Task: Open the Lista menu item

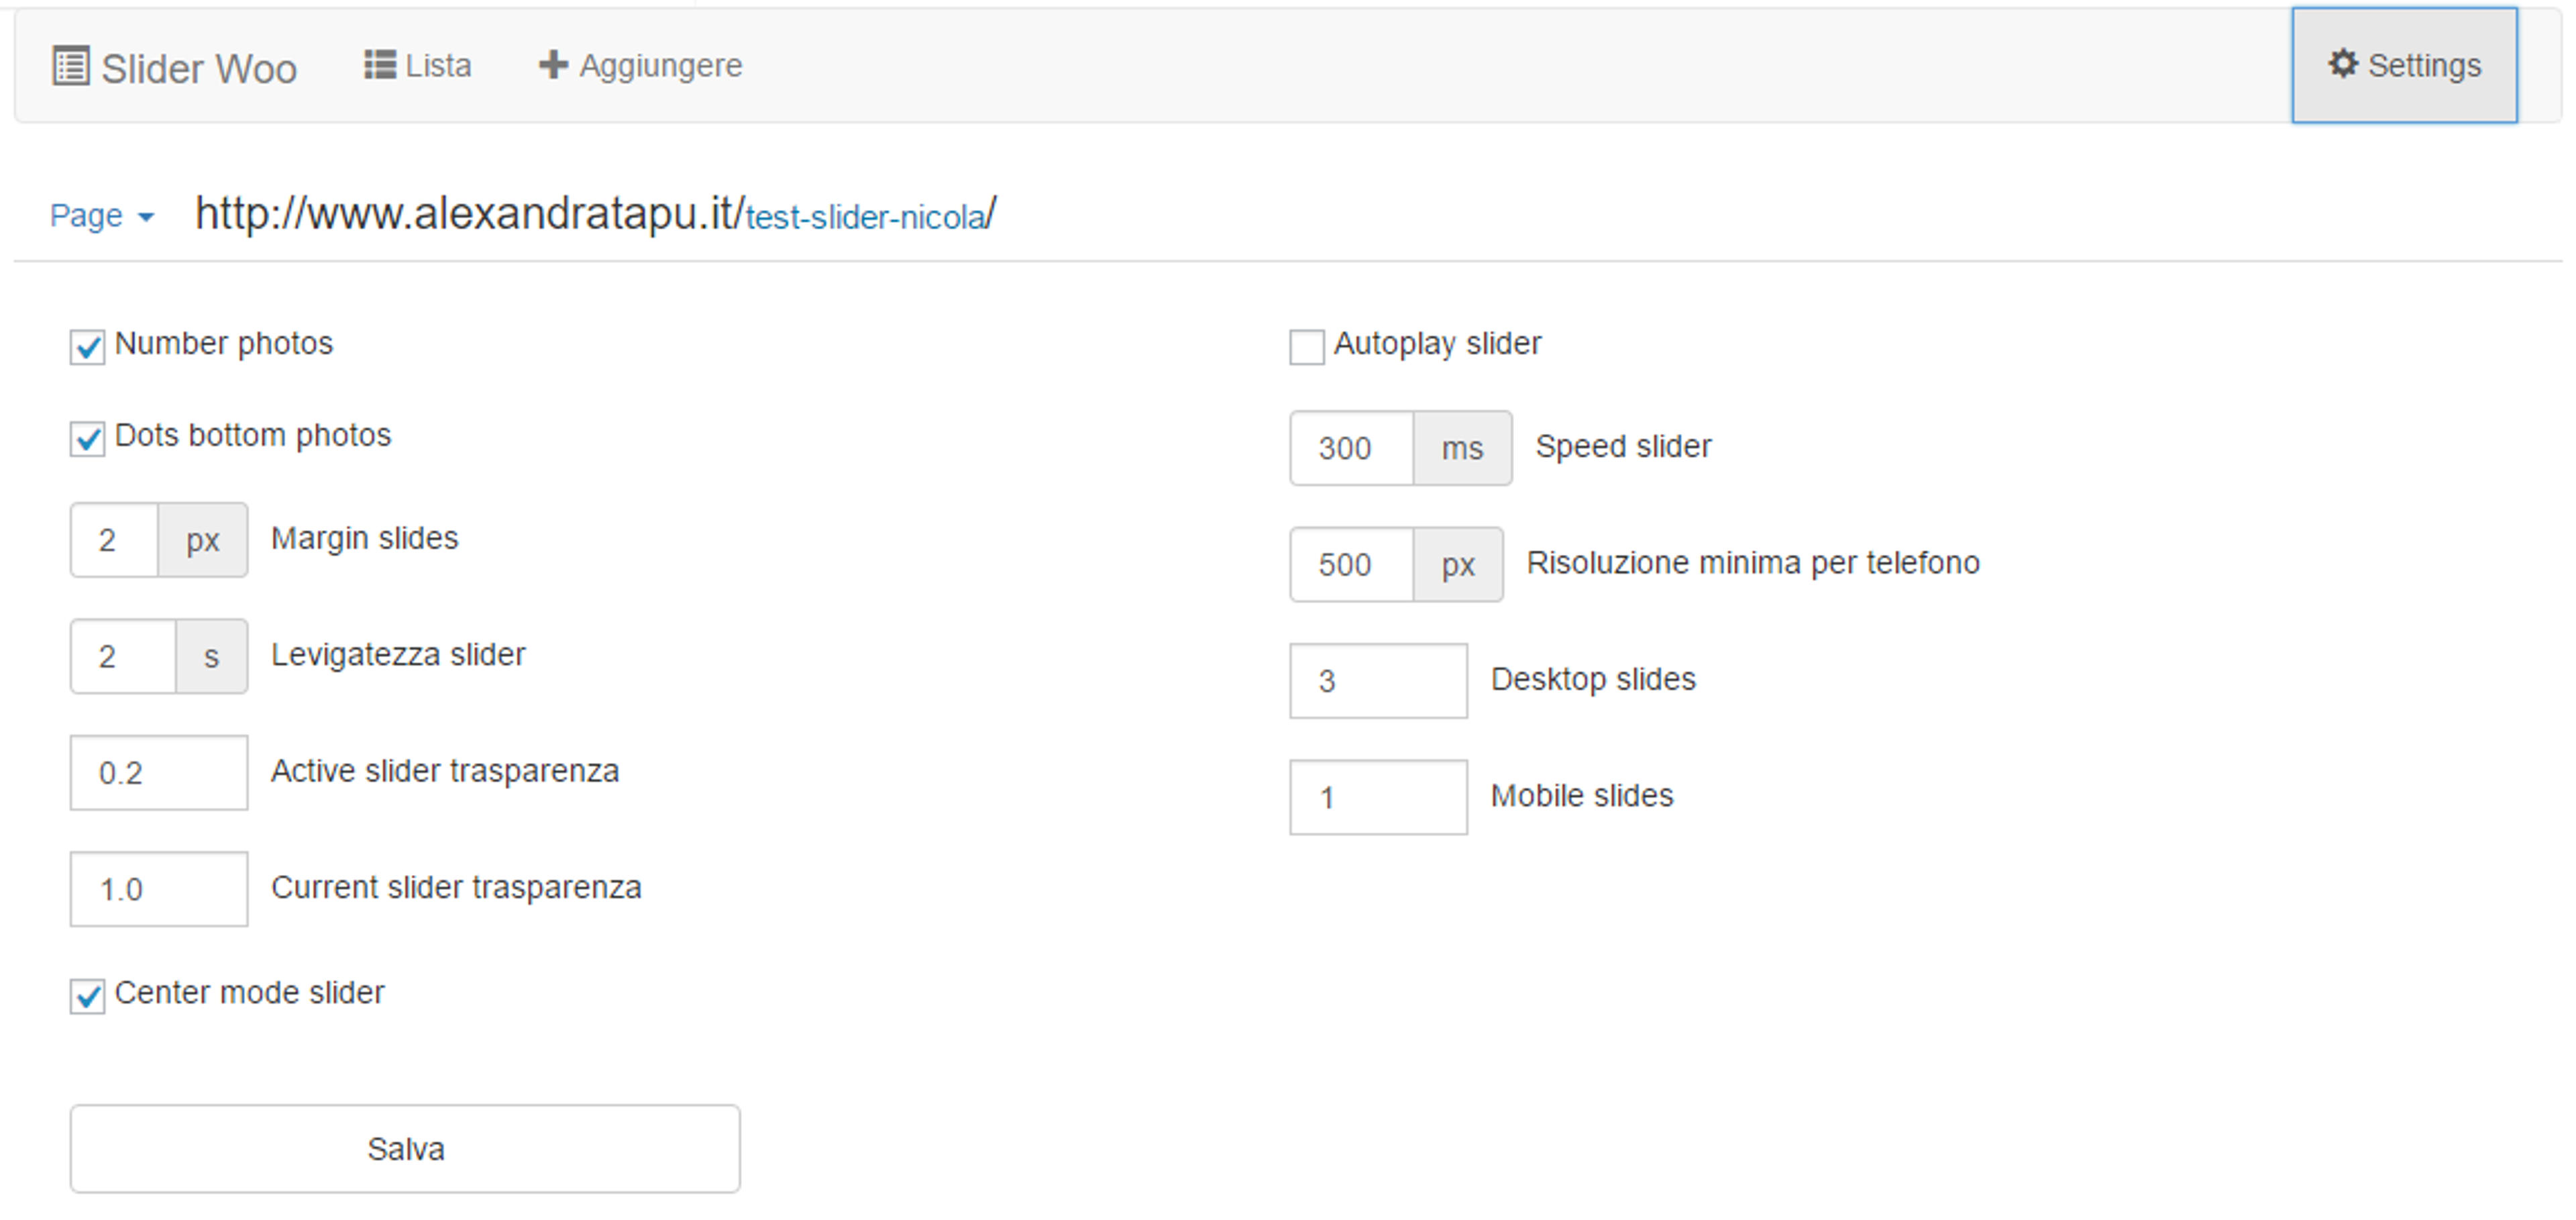Action: pyautogui.click(x=418, y=65)
